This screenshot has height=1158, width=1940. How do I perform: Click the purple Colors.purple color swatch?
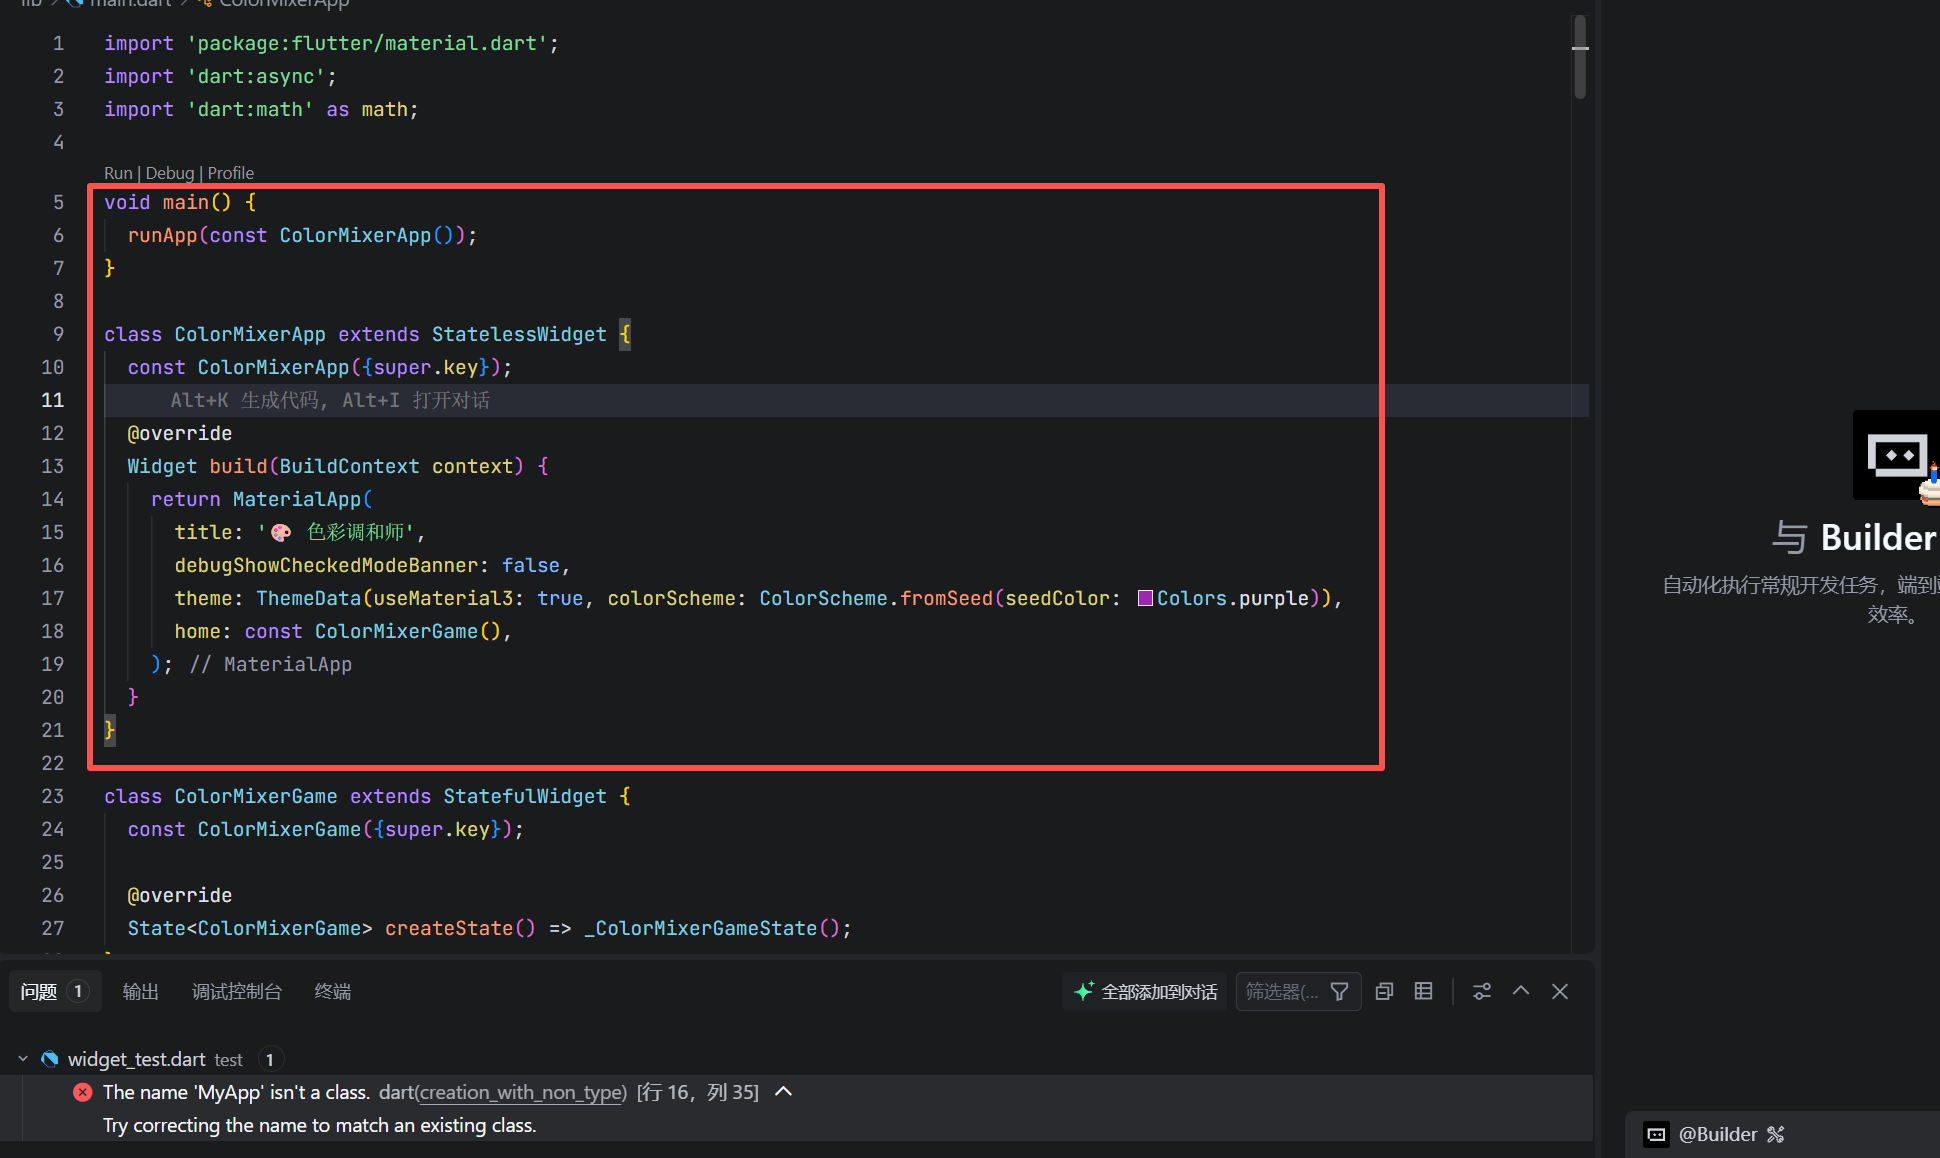click(1145, 598)
